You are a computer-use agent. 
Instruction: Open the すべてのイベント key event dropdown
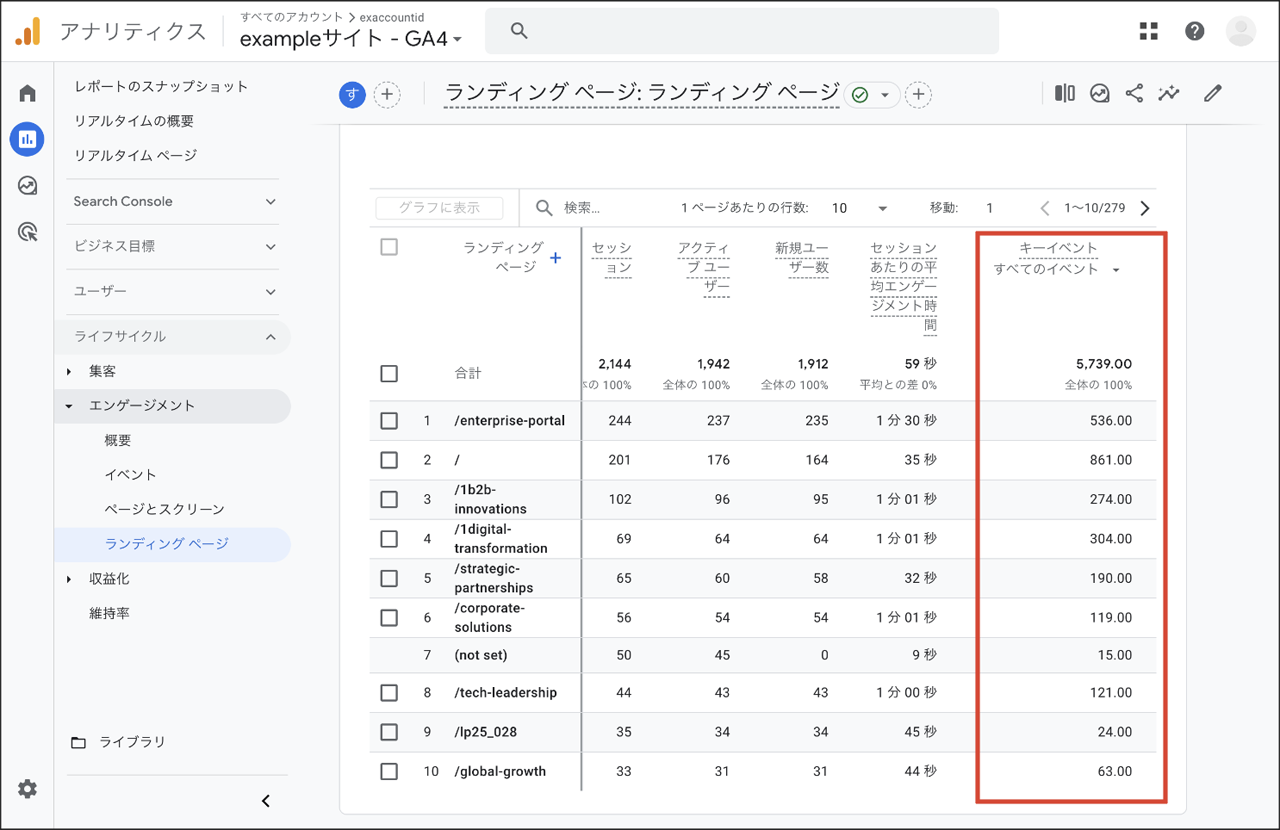(x=1056, y=269)
